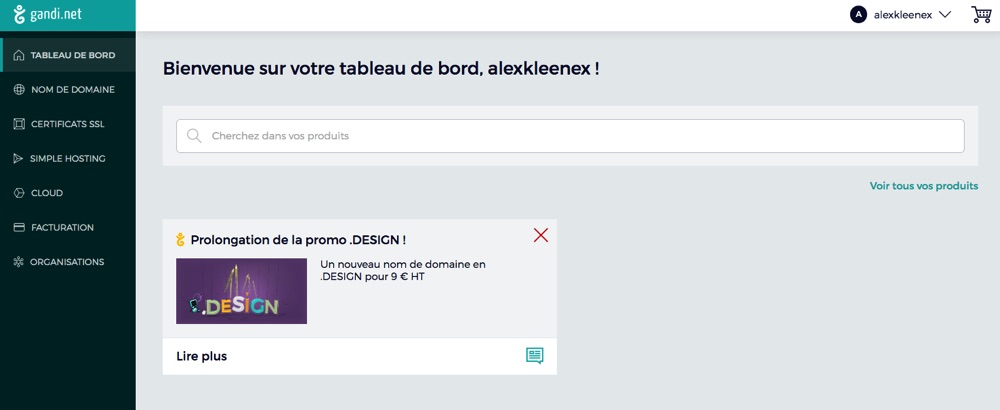Open the Facturation menu entry
The width and height of the screenshot is (1000, 410).
(x=62, y=228)
